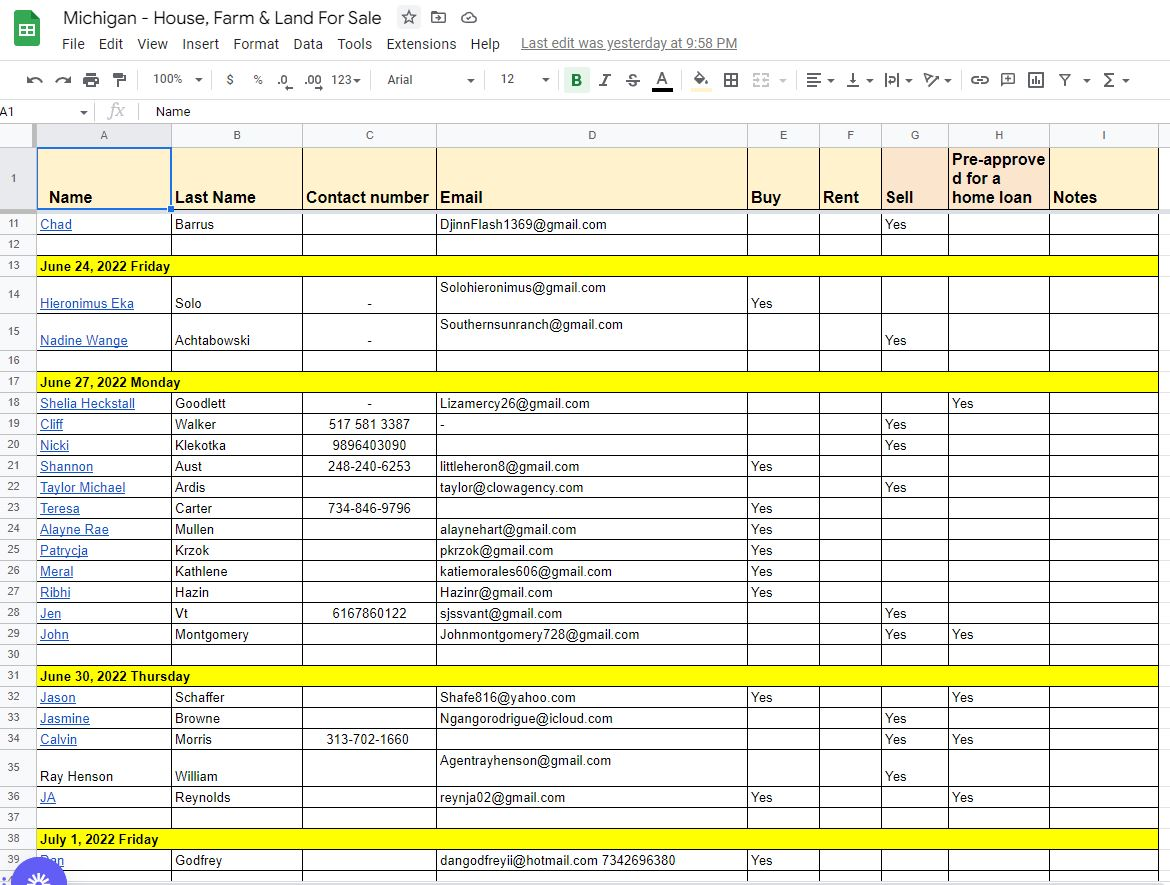Viewport: 1170px width, 885px height.
Task: Select the 'Contact number' header cell
Action: point(369,178)
